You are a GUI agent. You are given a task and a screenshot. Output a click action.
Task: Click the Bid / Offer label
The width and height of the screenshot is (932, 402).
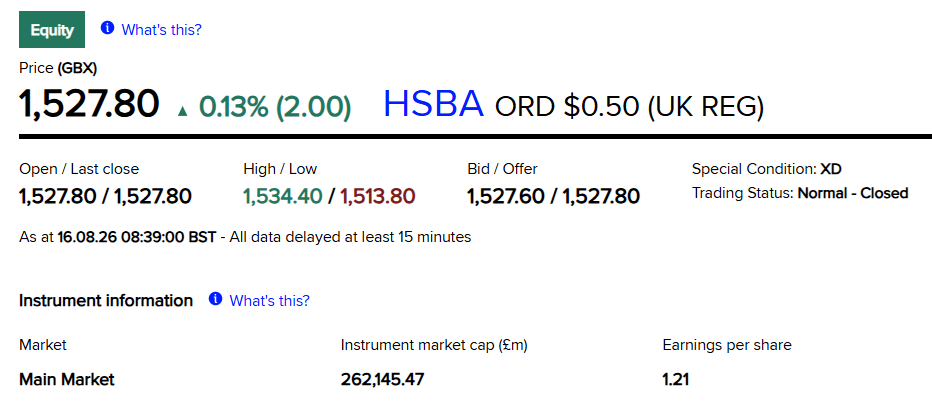pos(502,169)
